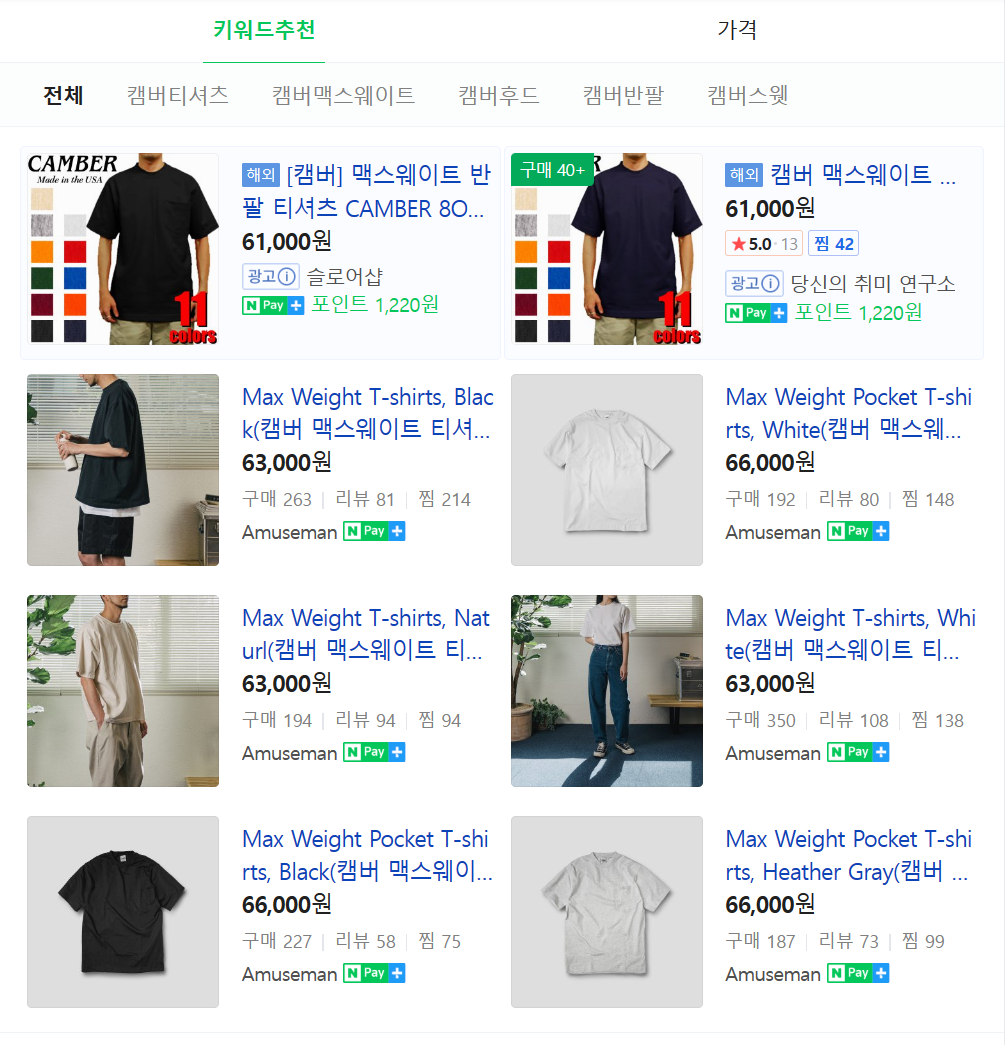Click the 61,000원 price in 슬로어샵 ad
This screenshot has width=1005, height=1045.
coord(287,241)
